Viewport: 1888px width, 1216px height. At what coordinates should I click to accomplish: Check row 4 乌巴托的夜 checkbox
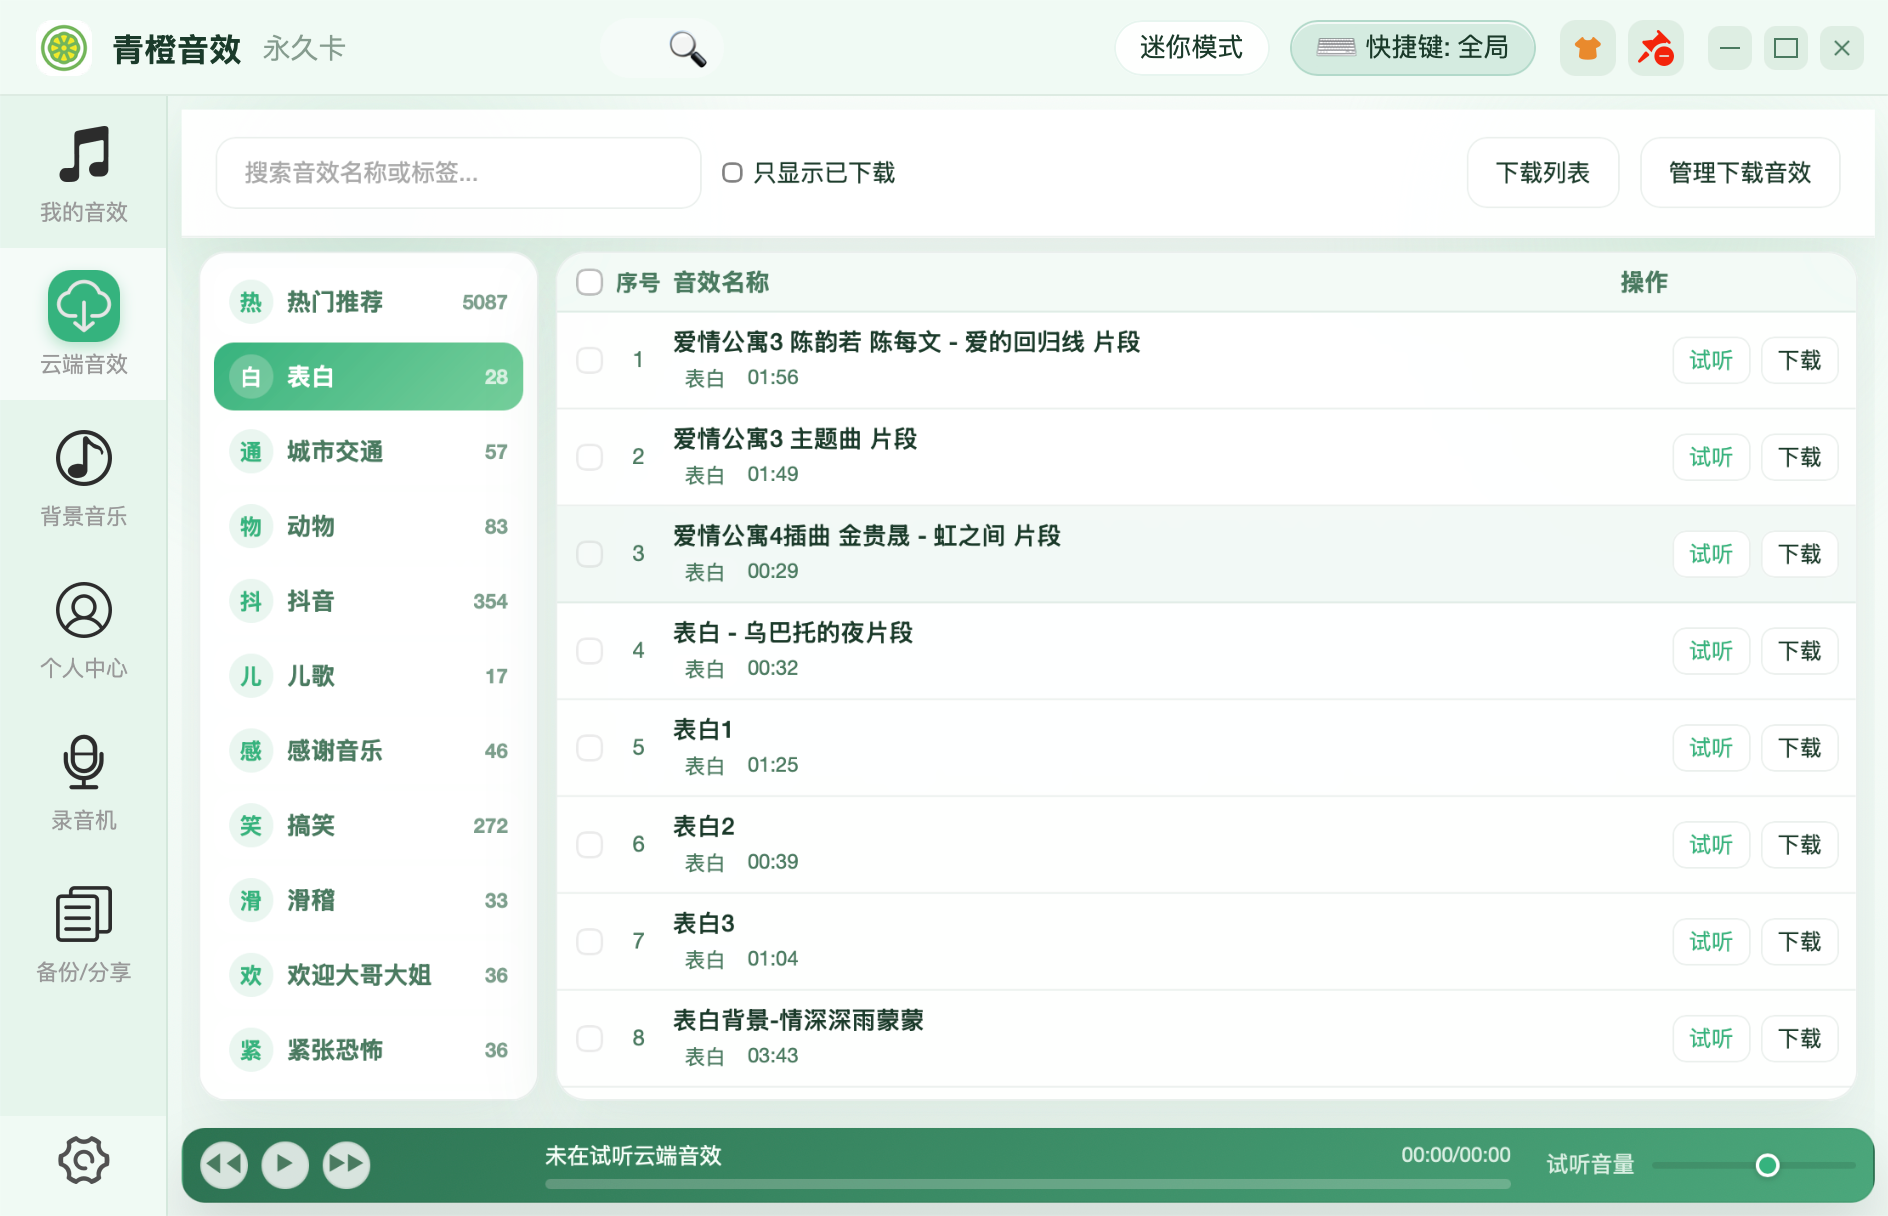(x=590, y=651)
